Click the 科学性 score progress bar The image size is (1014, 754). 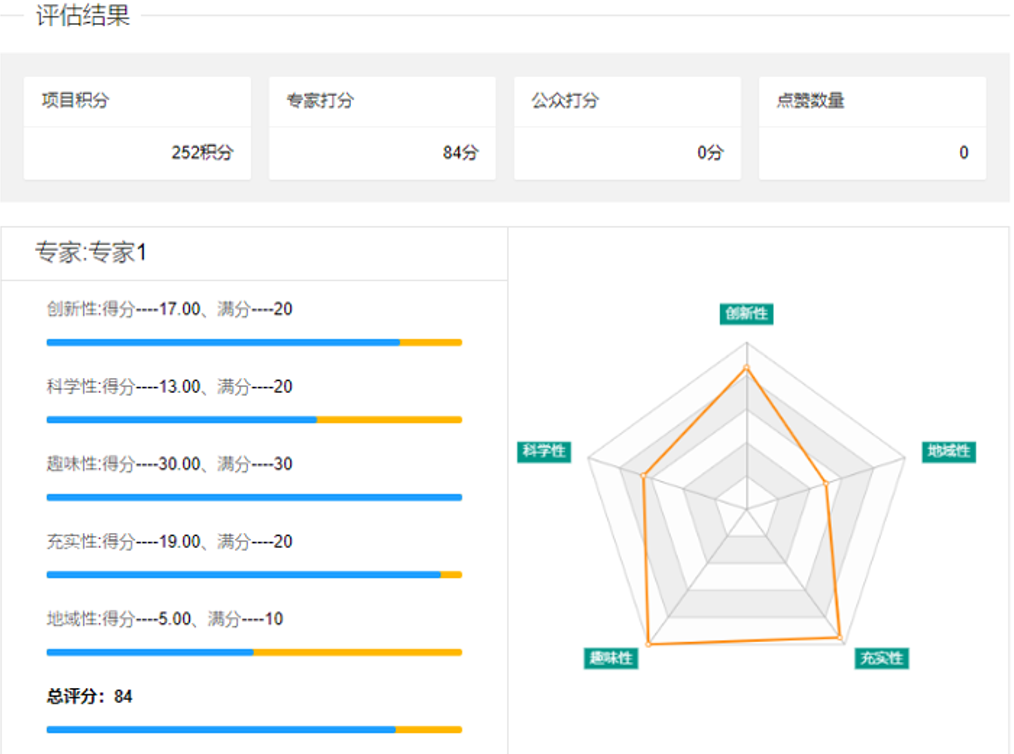[254, 420]
